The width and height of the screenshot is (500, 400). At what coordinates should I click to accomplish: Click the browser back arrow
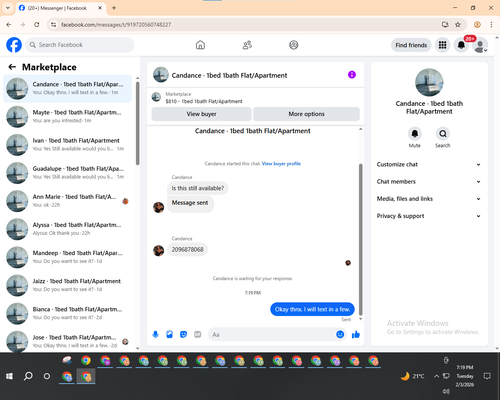(x=9, y=25)
